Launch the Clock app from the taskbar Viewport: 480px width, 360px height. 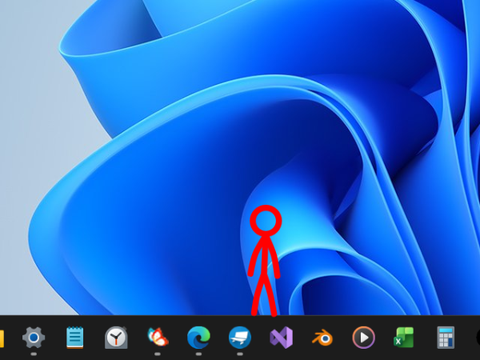pyautogui.click(x=116, y=337)
